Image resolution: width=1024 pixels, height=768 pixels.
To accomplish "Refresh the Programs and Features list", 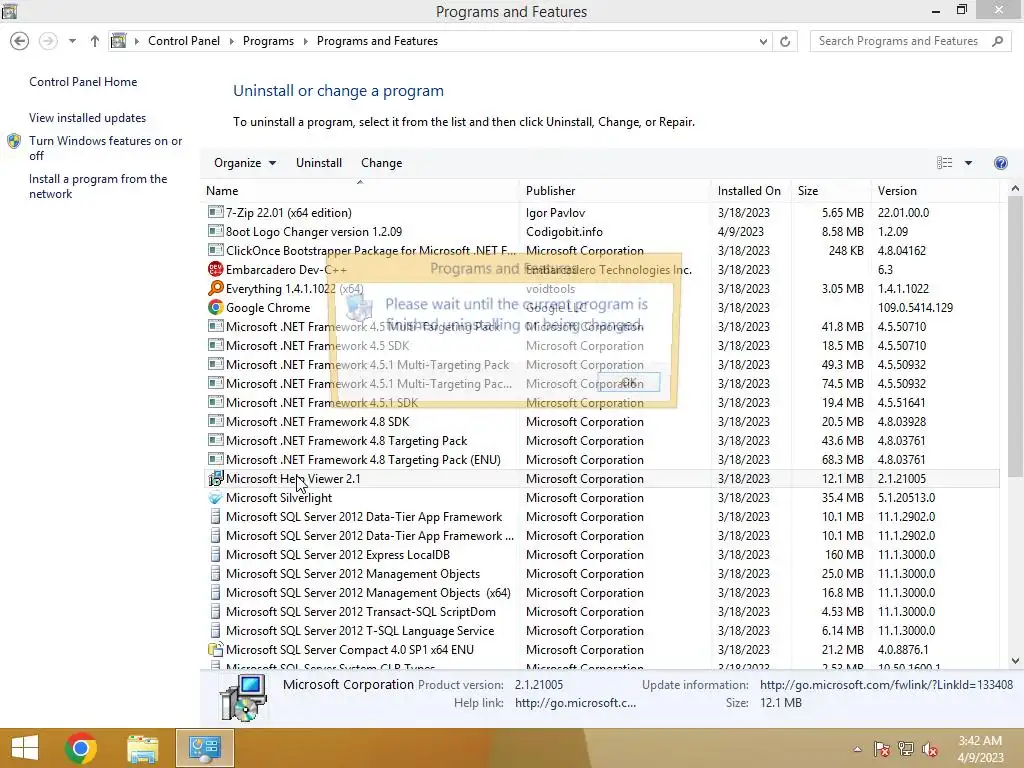I will (x=785, y=41).
